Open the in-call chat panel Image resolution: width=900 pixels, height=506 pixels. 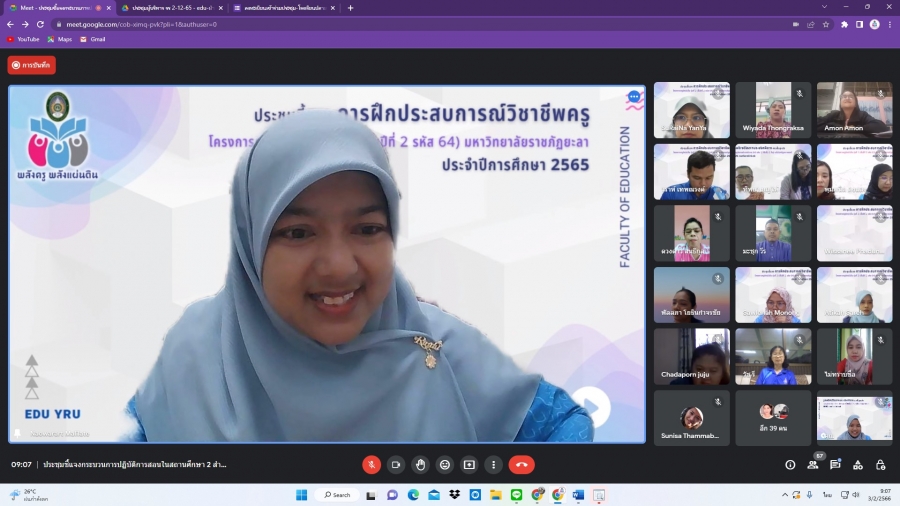pyautogui.click(x=836, y=465)
